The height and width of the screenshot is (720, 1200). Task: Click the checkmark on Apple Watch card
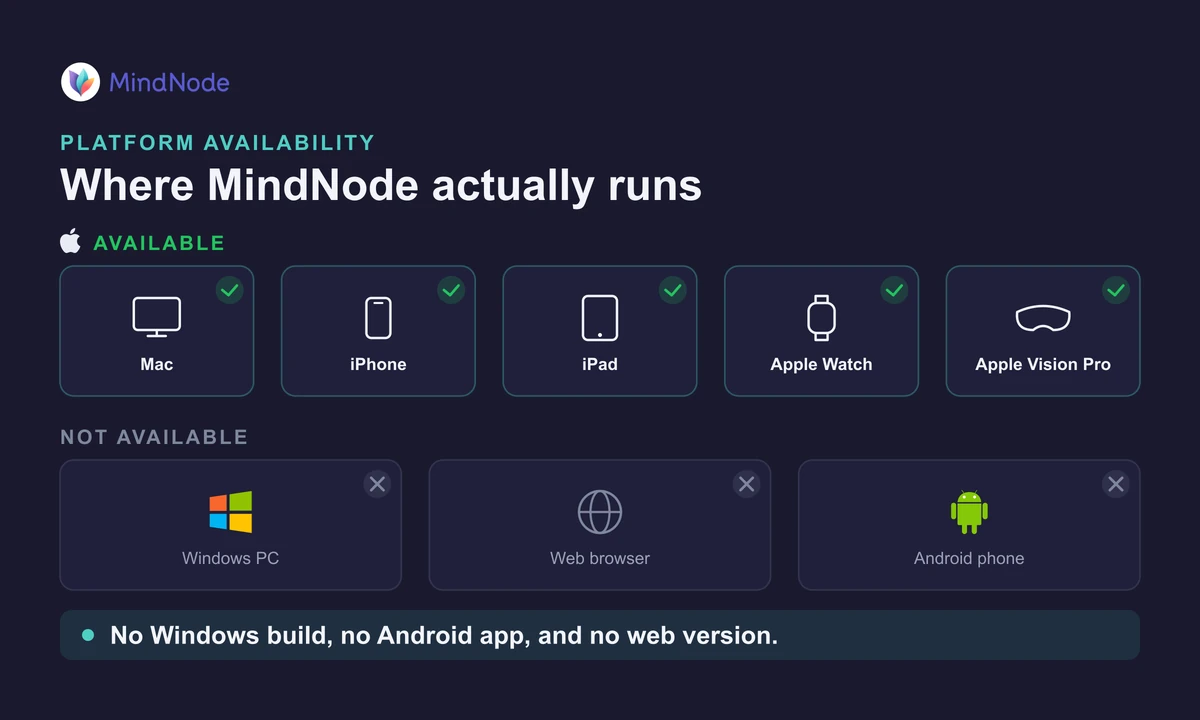[894, 290]
